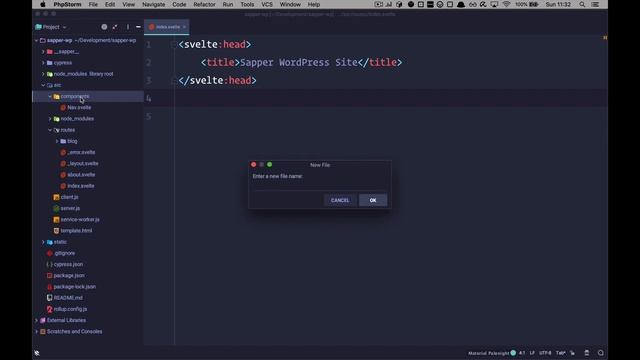Open the File menu
This screenshot has height=360, width=640.
(x=93, y=4)
